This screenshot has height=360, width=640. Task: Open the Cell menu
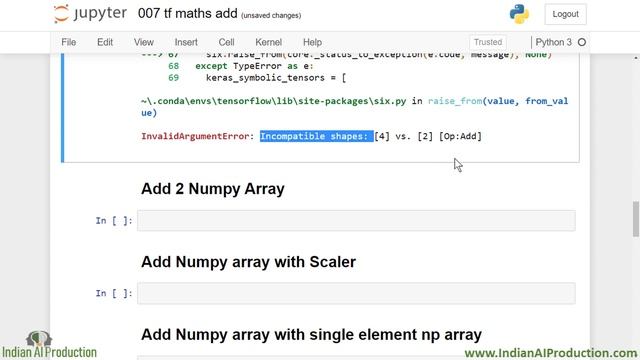pos(227,42)
